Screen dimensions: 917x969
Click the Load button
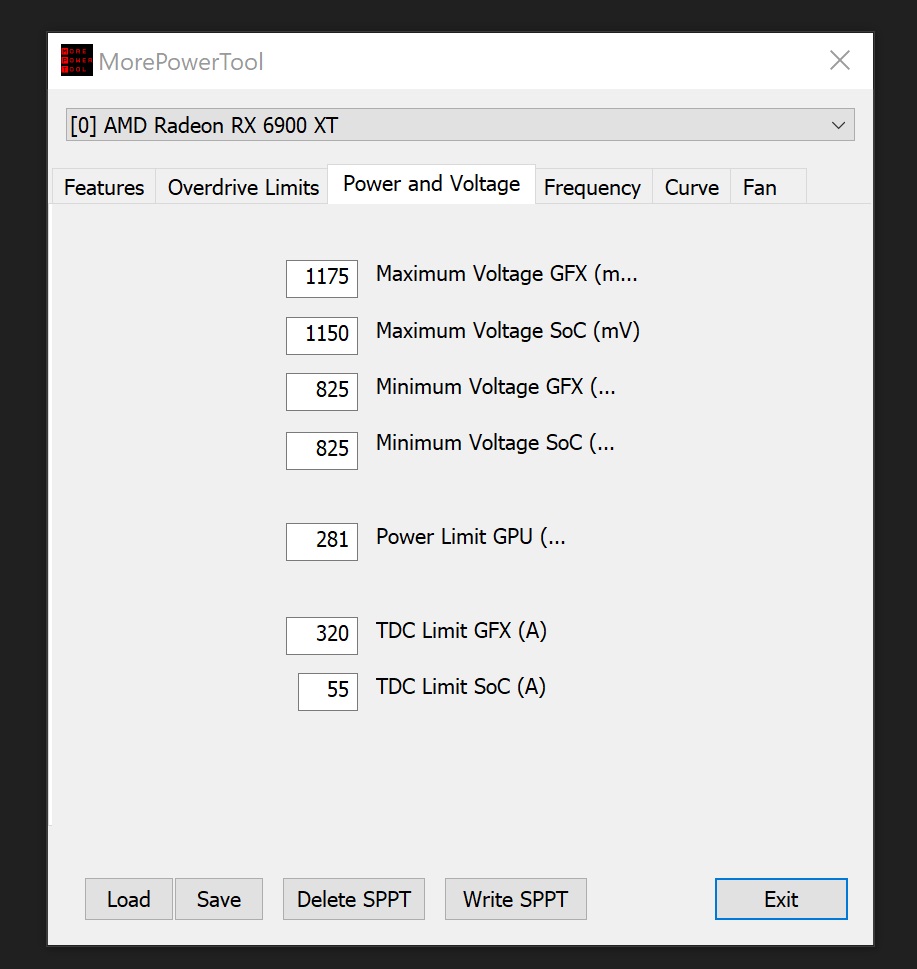[129, 899]
